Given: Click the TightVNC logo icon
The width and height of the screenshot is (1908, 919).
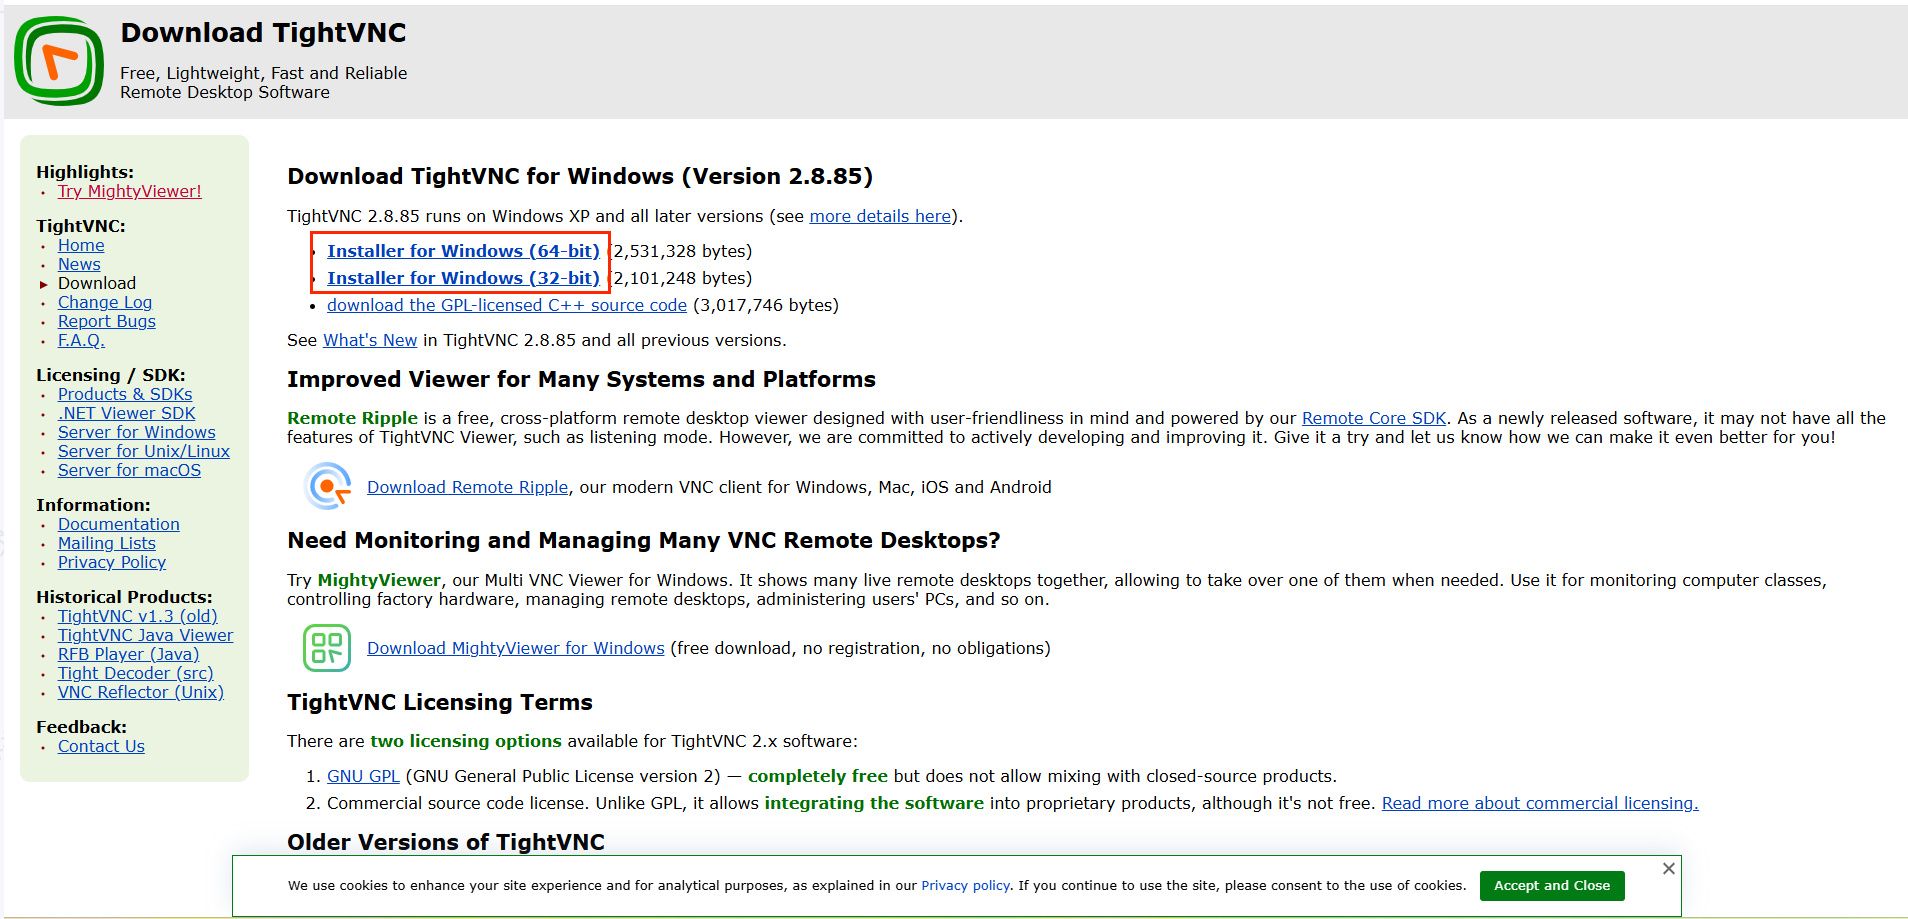Looking at the screenshot, I should click(x=59, y=61).
